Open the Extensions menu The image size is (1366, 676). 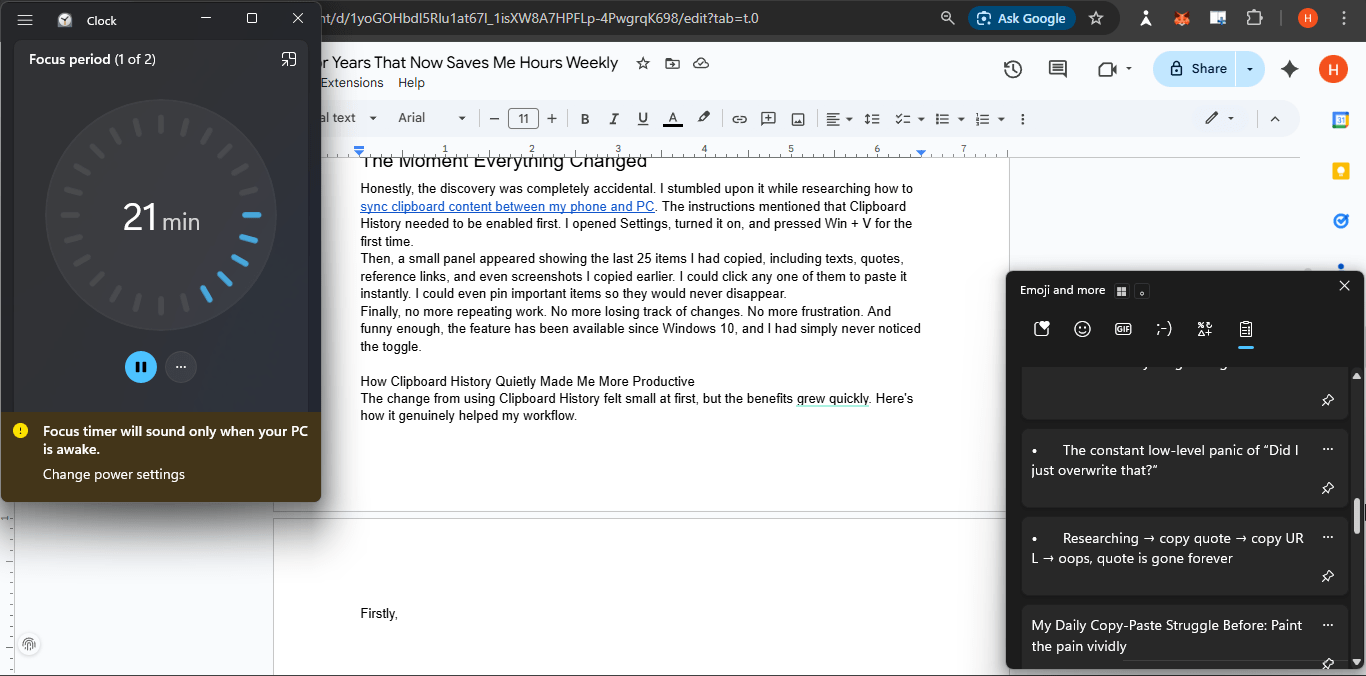(x=352, y=83)
